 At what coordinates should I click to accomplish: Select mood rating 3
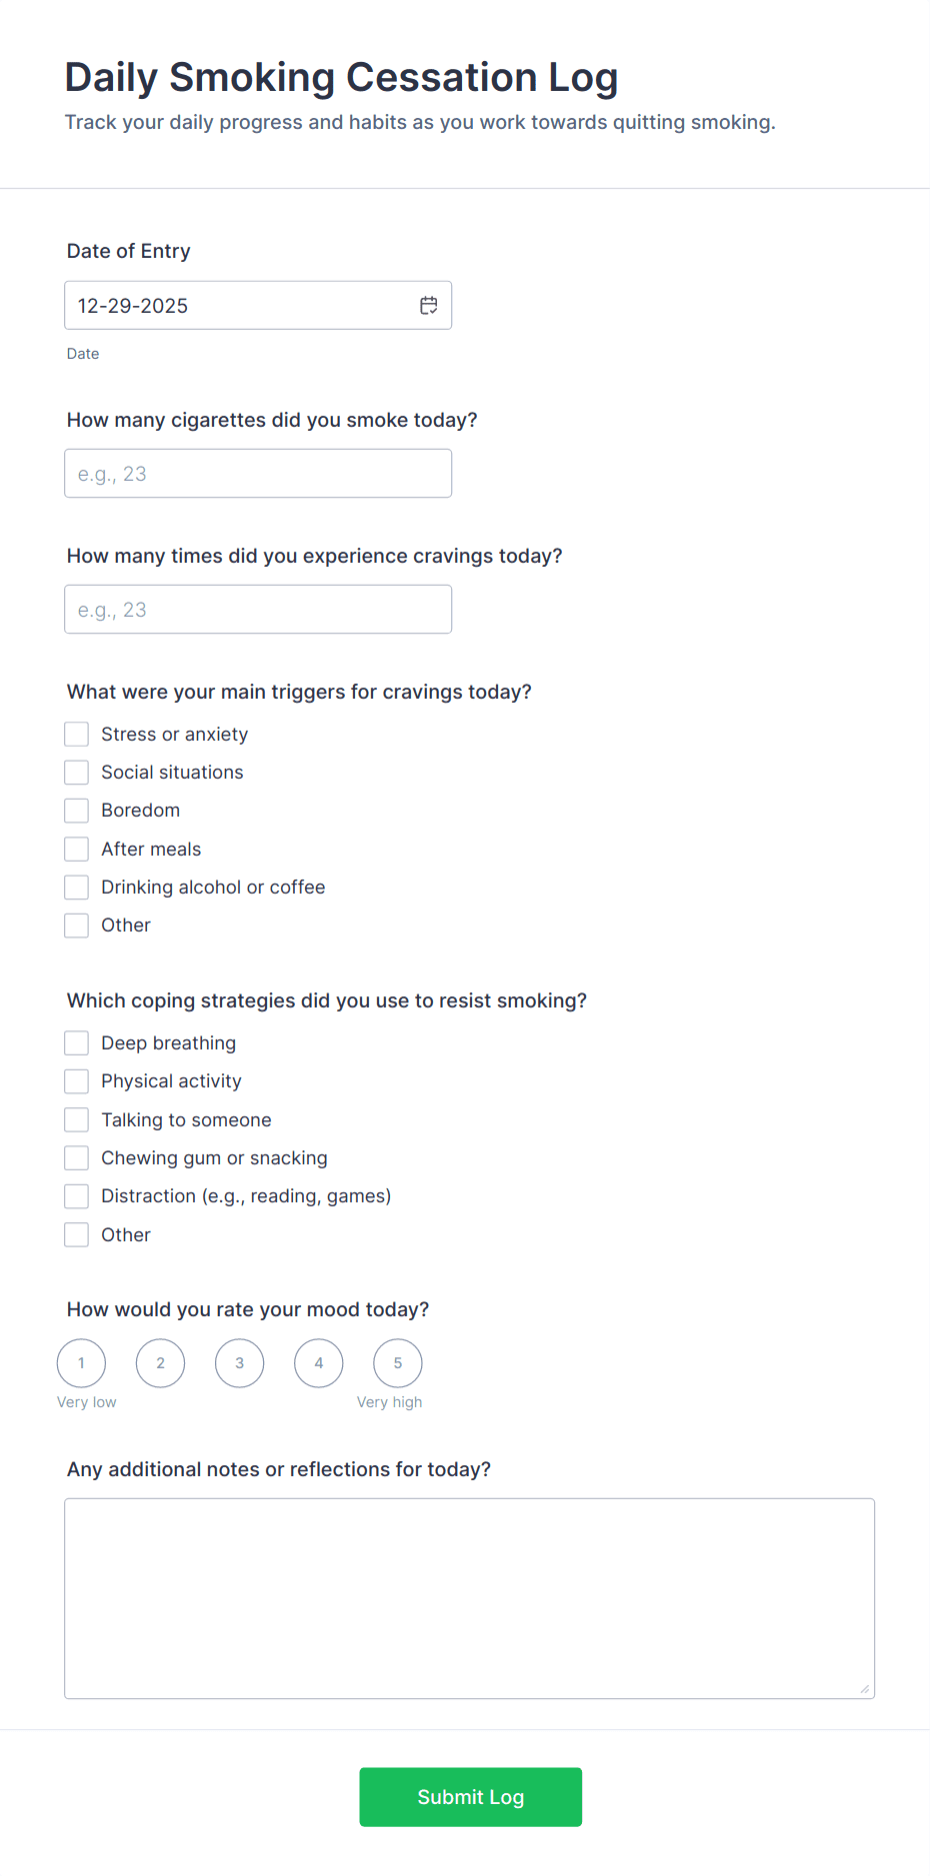pos(239,1362)
